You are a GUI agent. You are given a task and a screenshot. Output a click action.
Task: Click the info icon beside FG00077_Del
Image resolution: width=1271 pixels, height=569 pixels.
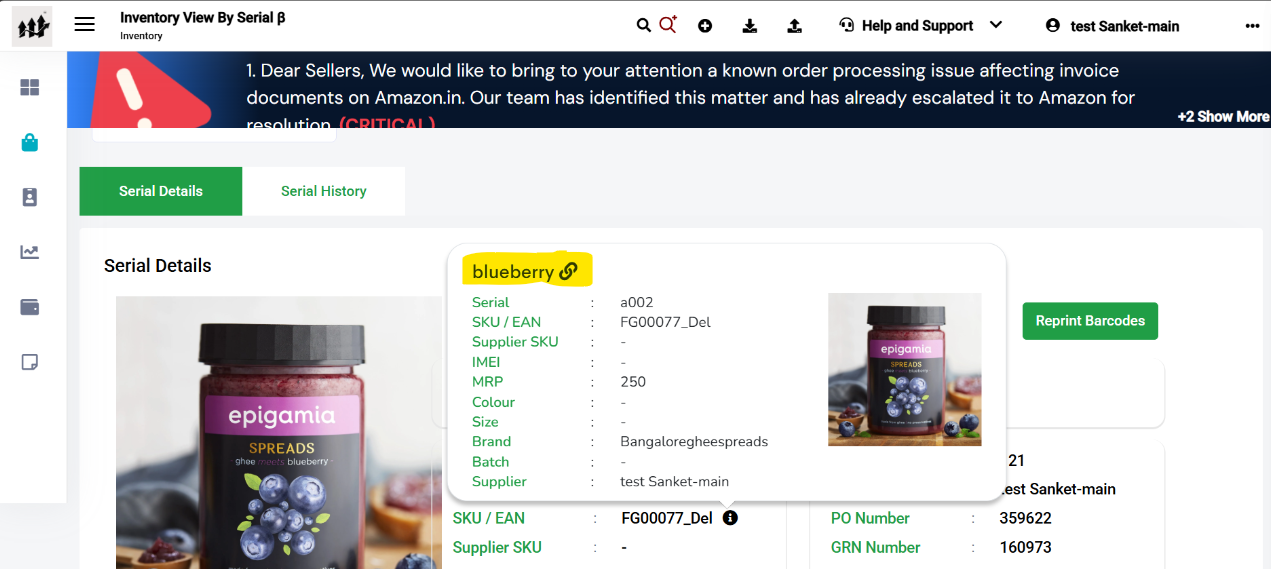click(730, 518)
